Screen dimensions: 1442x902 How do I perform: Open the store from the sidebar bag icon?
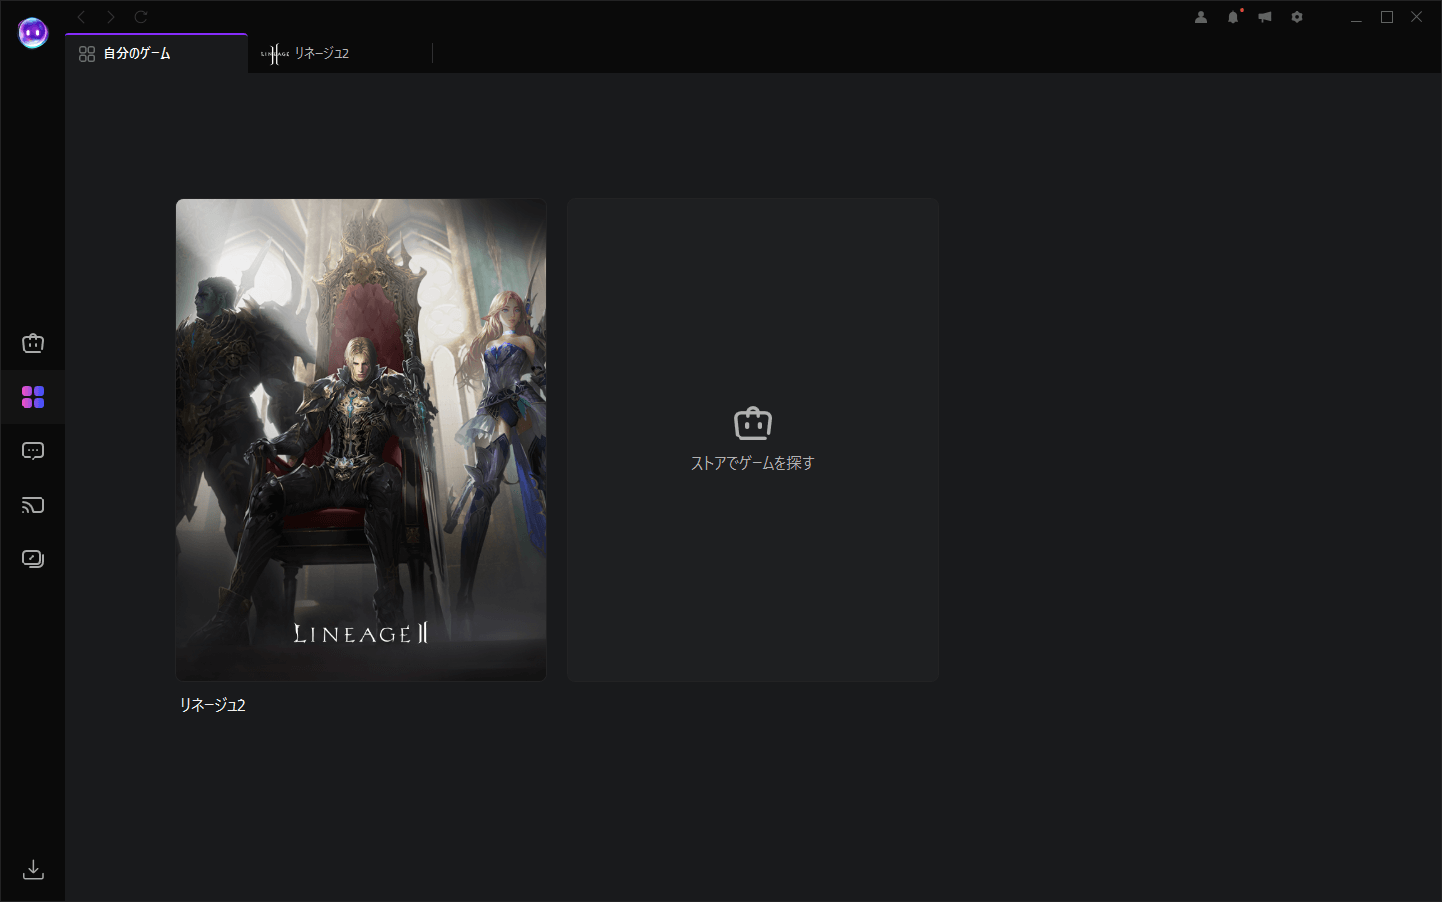(33, 344)
